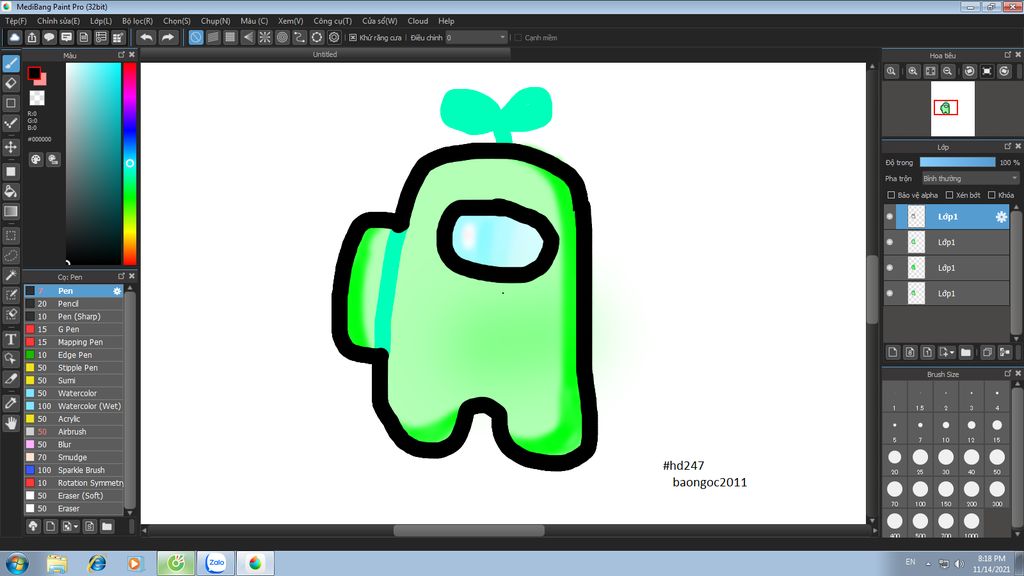
Task: Select the Lasso tool
Action: click(11, 255)
